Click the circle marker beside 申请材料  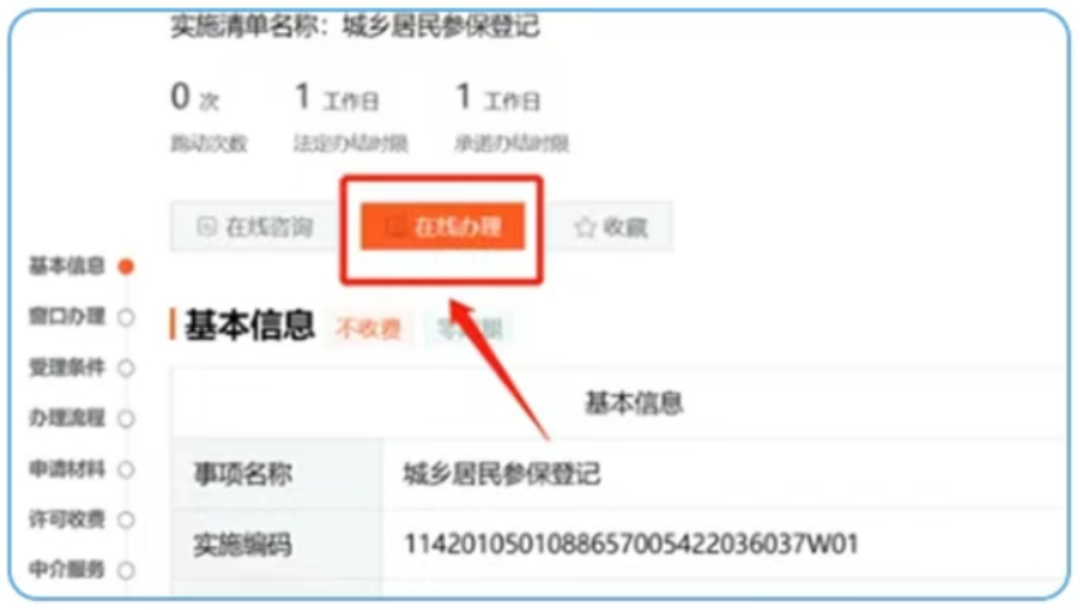126,470
